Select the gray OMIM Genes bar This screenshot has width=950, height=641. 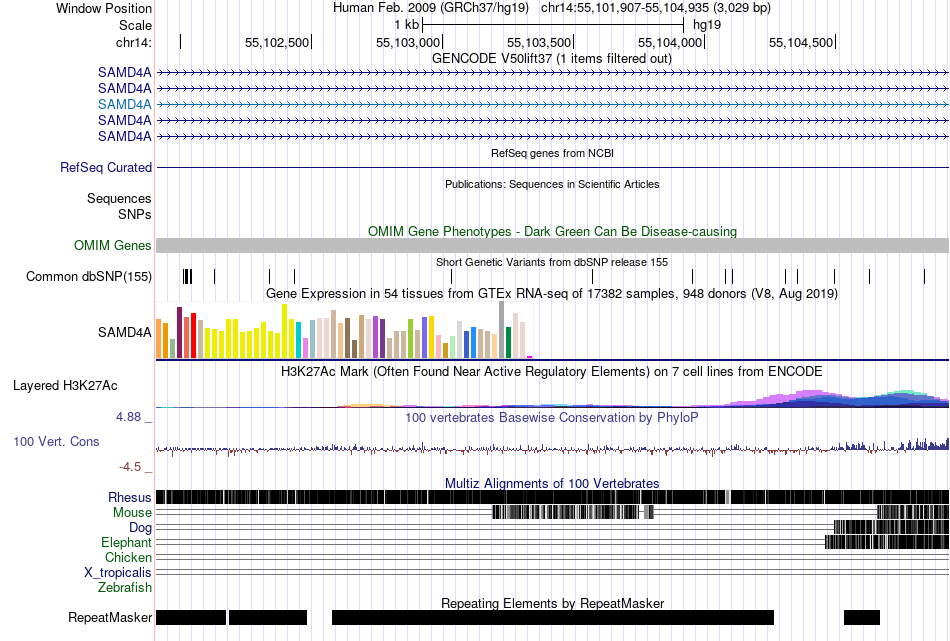(x=553, y=245)
